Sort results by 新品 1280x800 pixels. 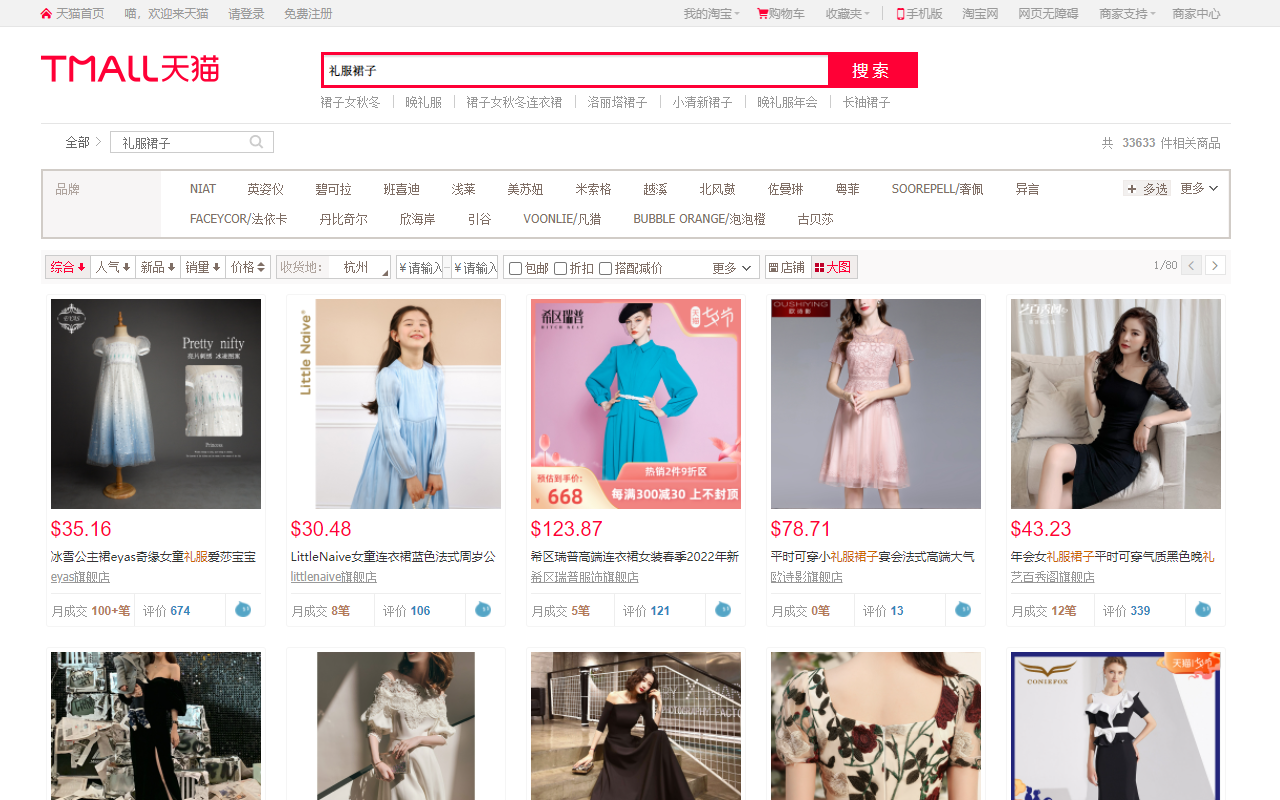tap(158, 267)
